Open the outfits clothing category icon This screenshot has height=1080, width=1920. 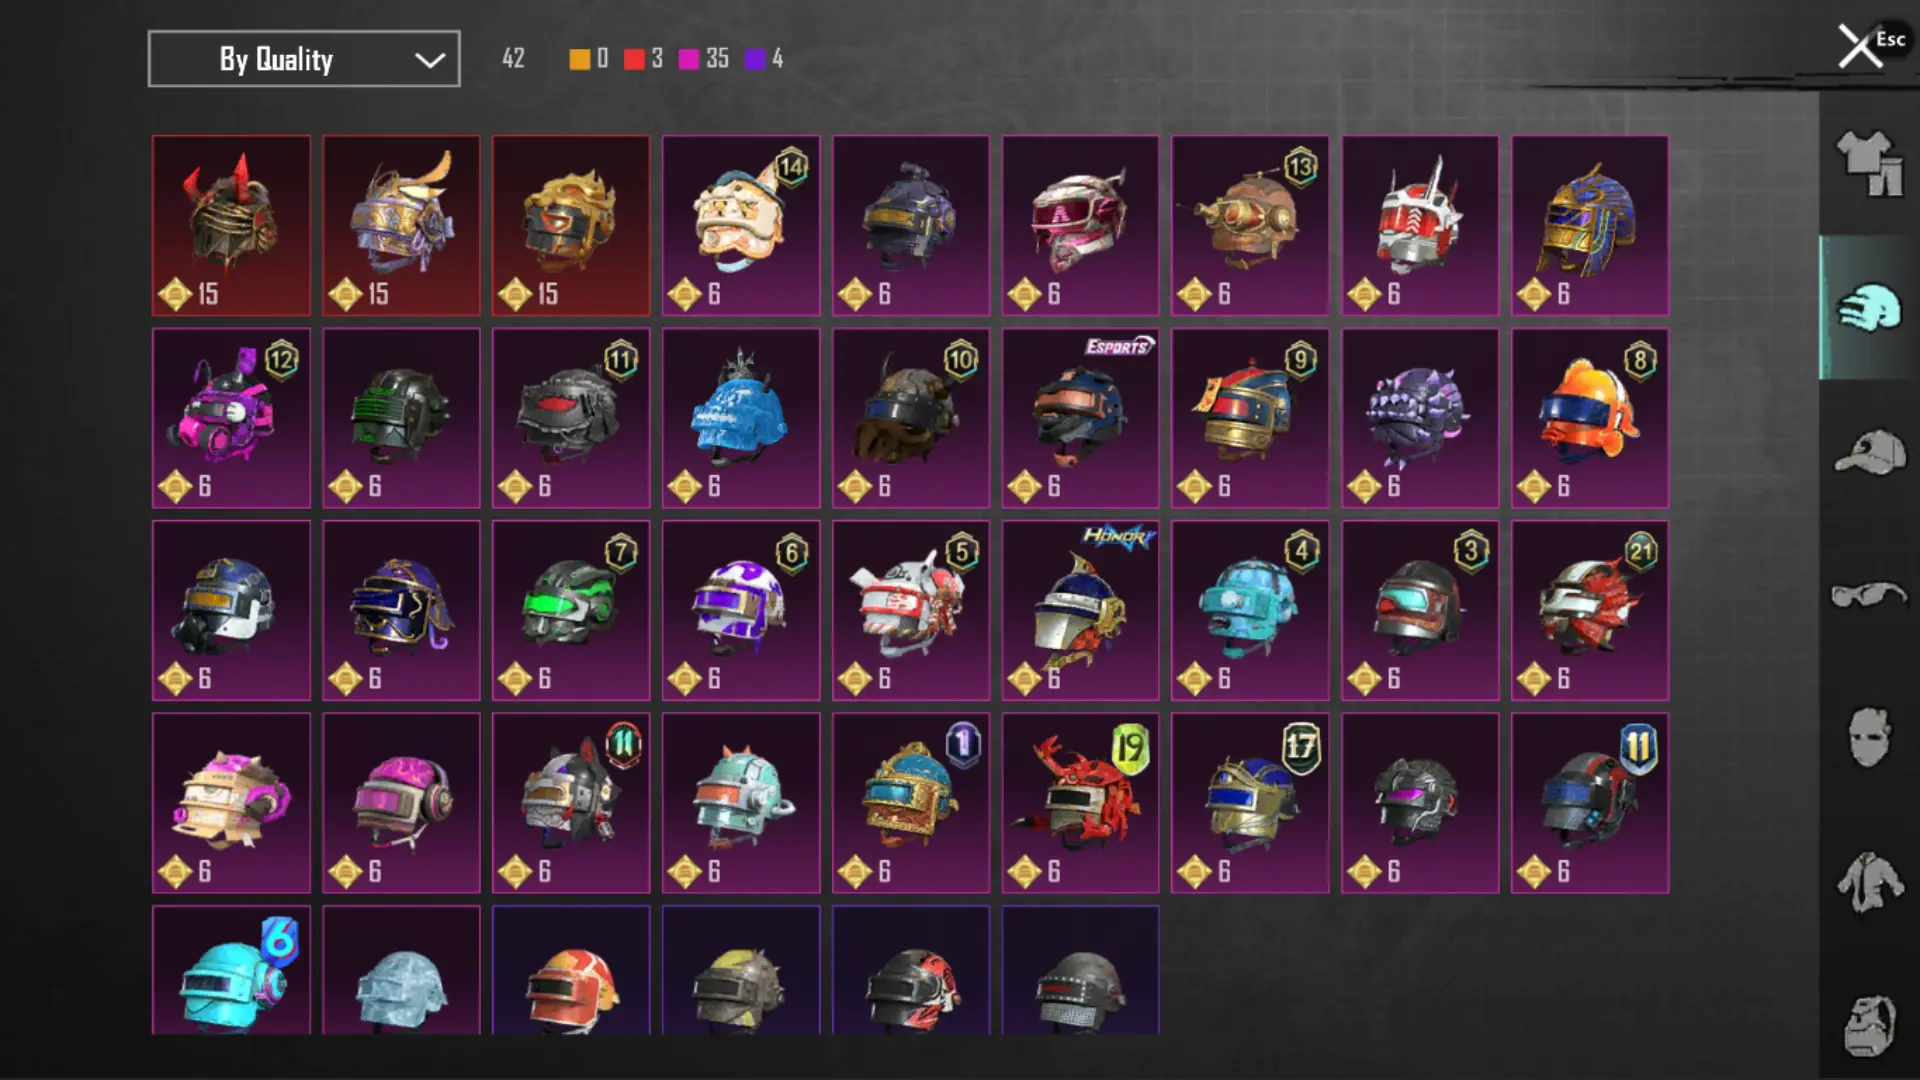[1868, 163]
